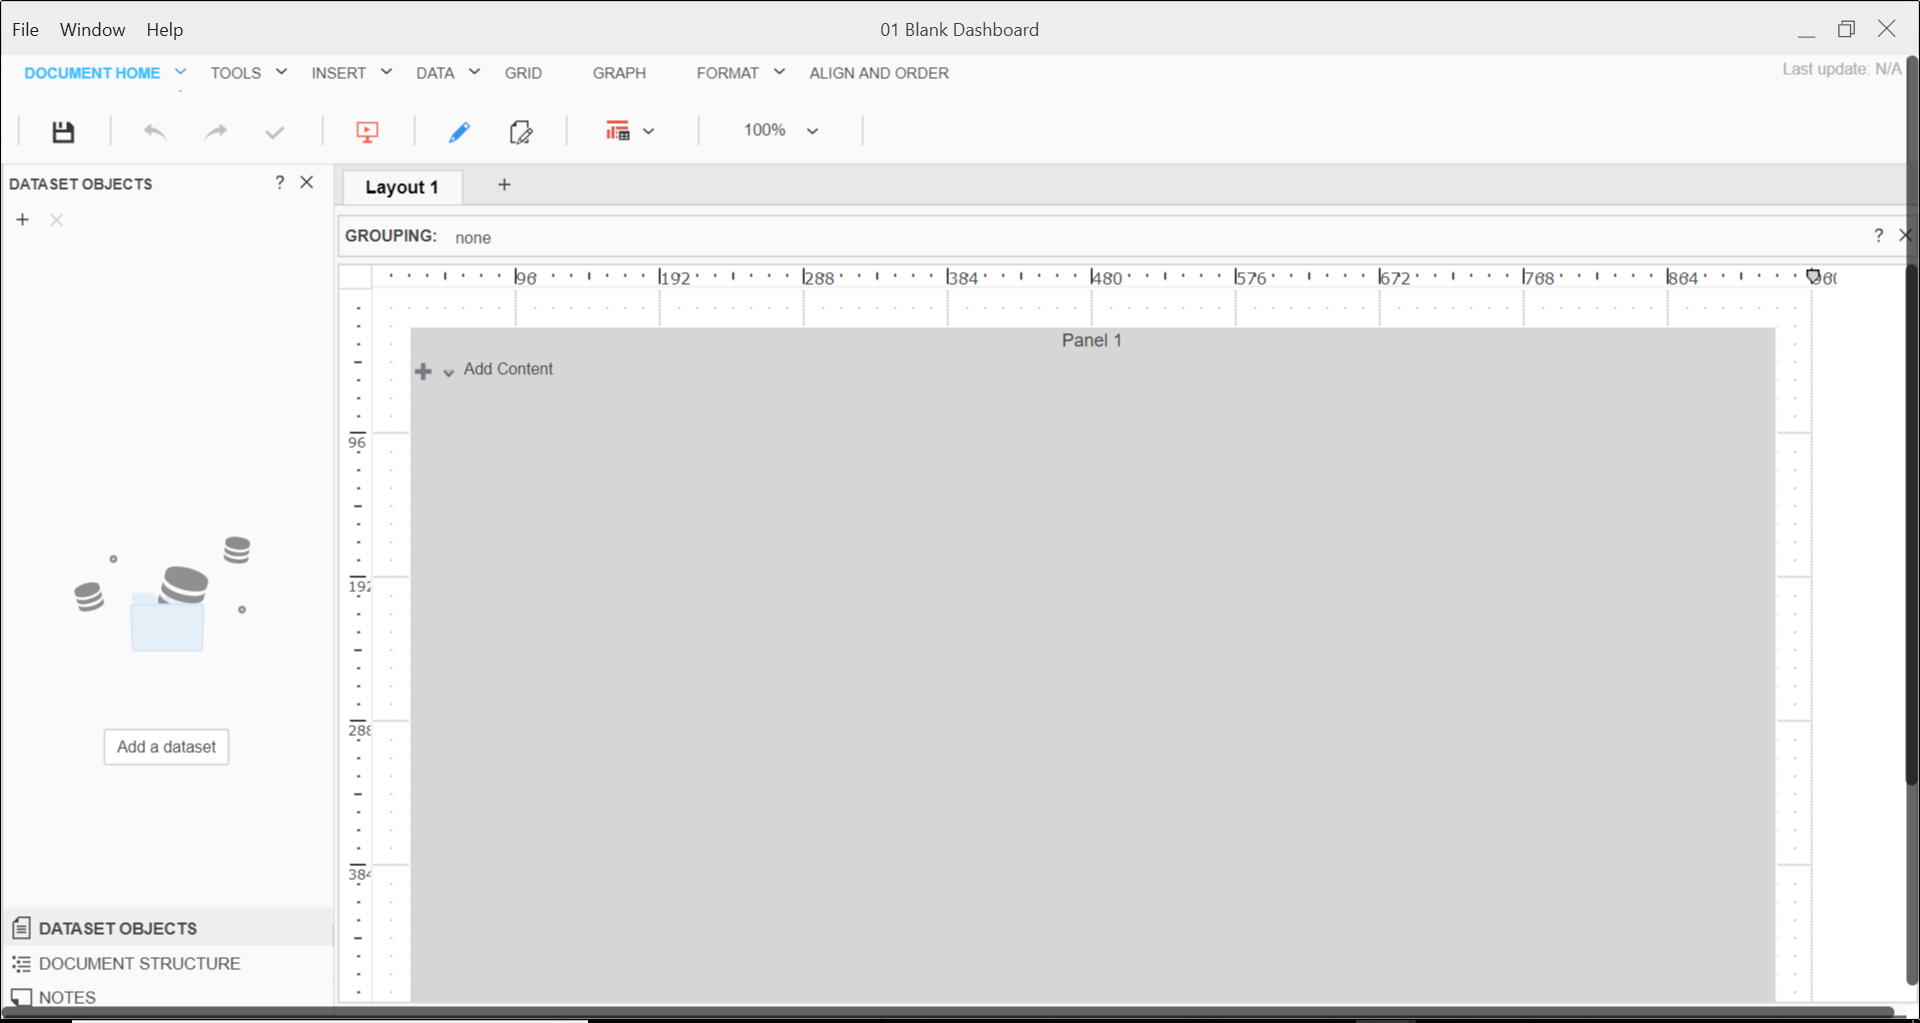Open the File menu
The image size is (1920, 1023).
[25, 30]
